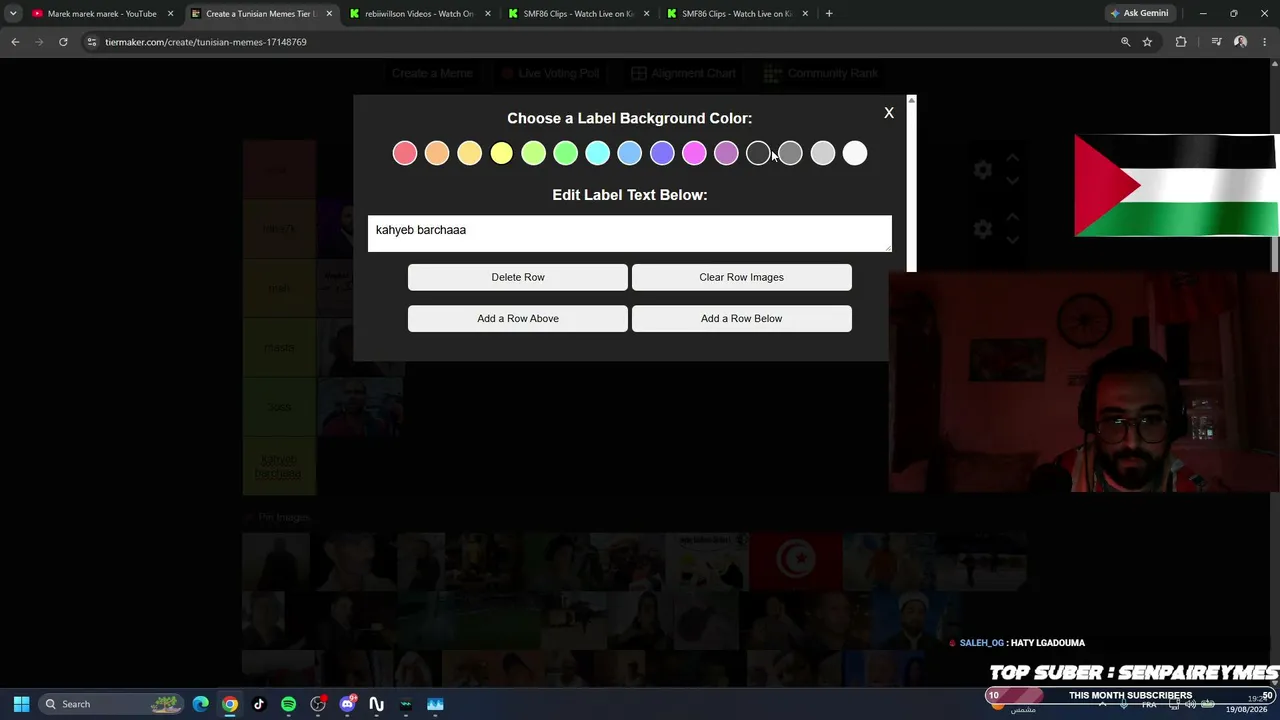
Task: Open the Chrome extensions menu
Action: 1181,42
